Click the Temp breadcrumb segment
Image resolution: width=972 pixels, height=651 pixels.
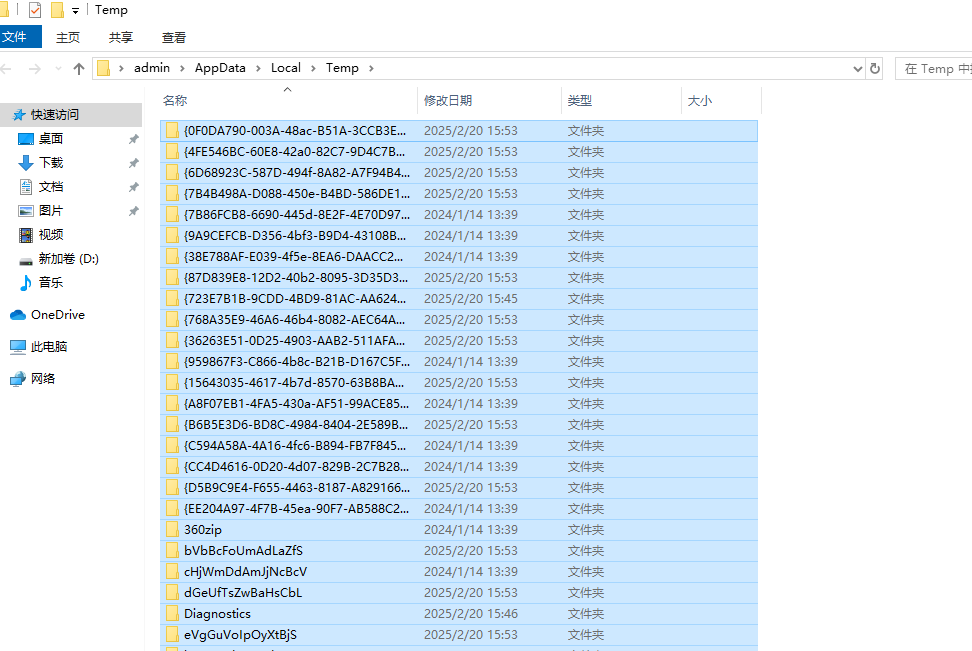342,68
